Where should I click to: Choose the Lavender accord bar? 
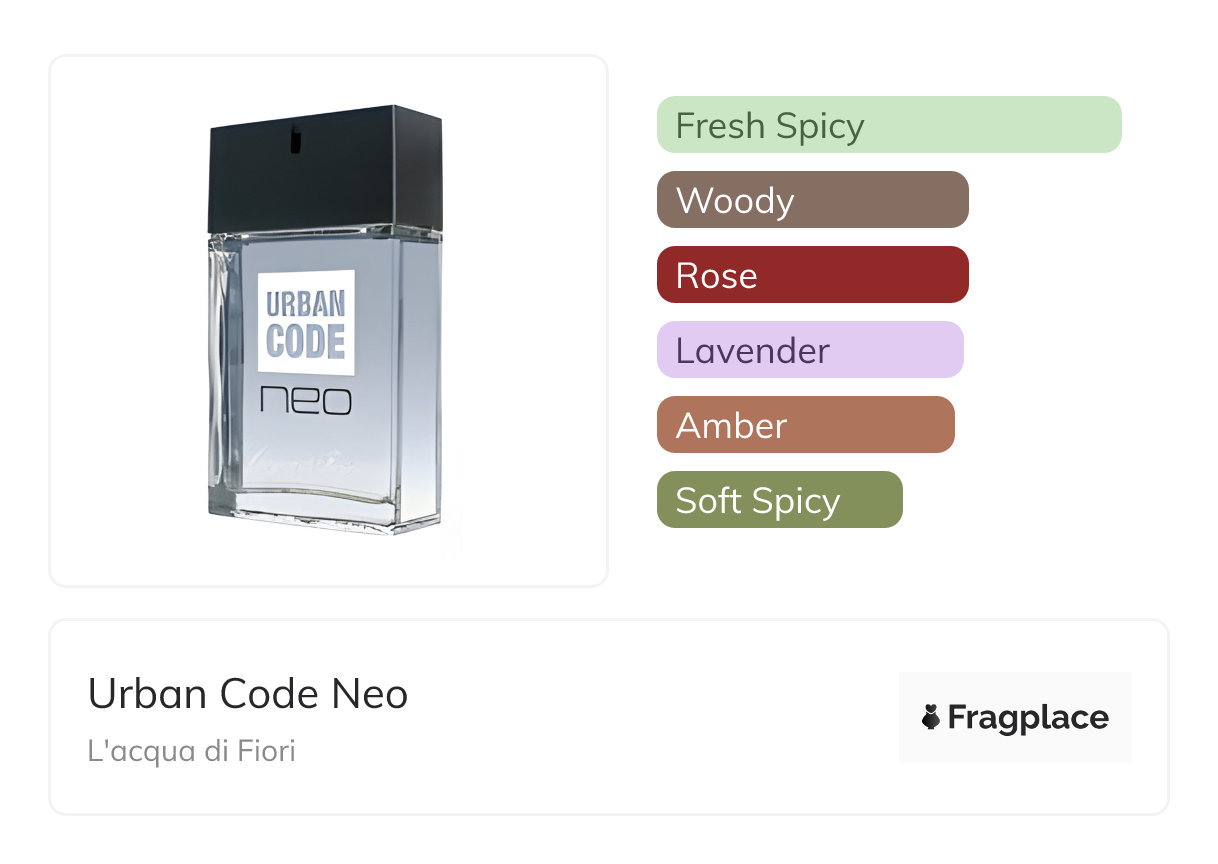click(x=809, y=350)
